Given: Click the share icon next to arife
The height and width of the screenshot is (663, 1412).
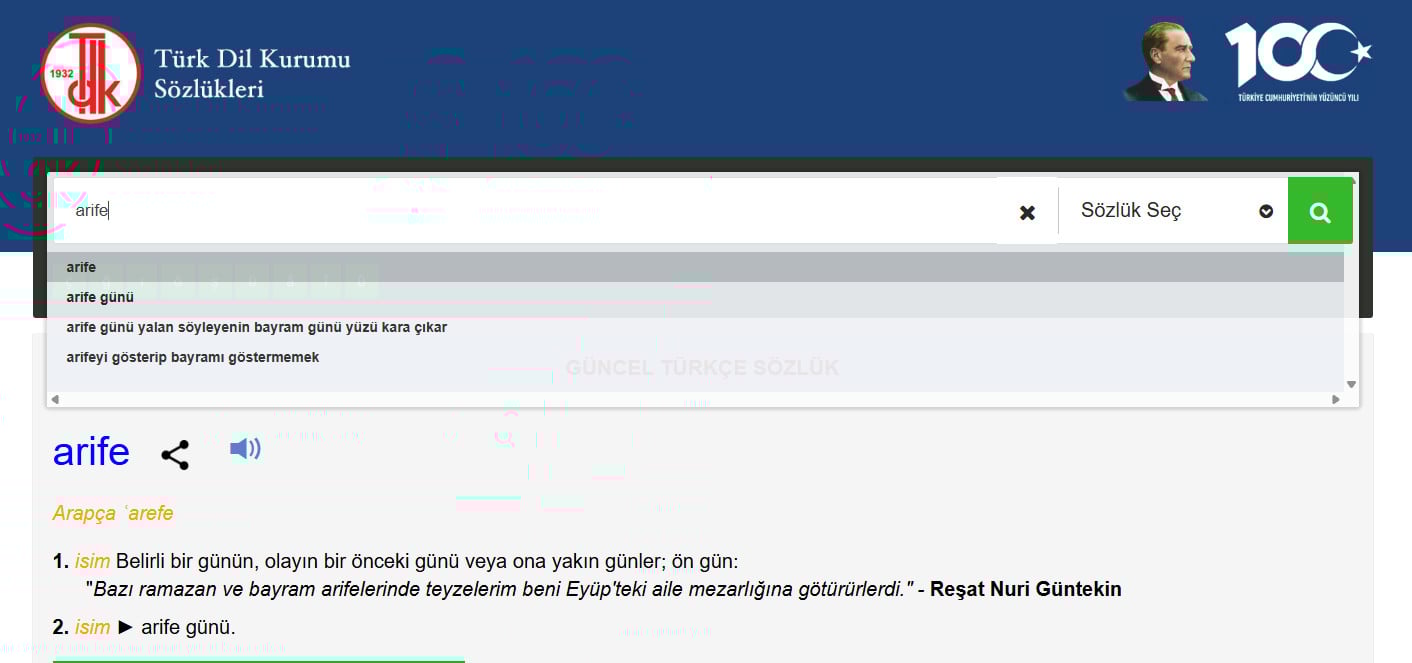Looking at the screenshot, I should 175,455.
